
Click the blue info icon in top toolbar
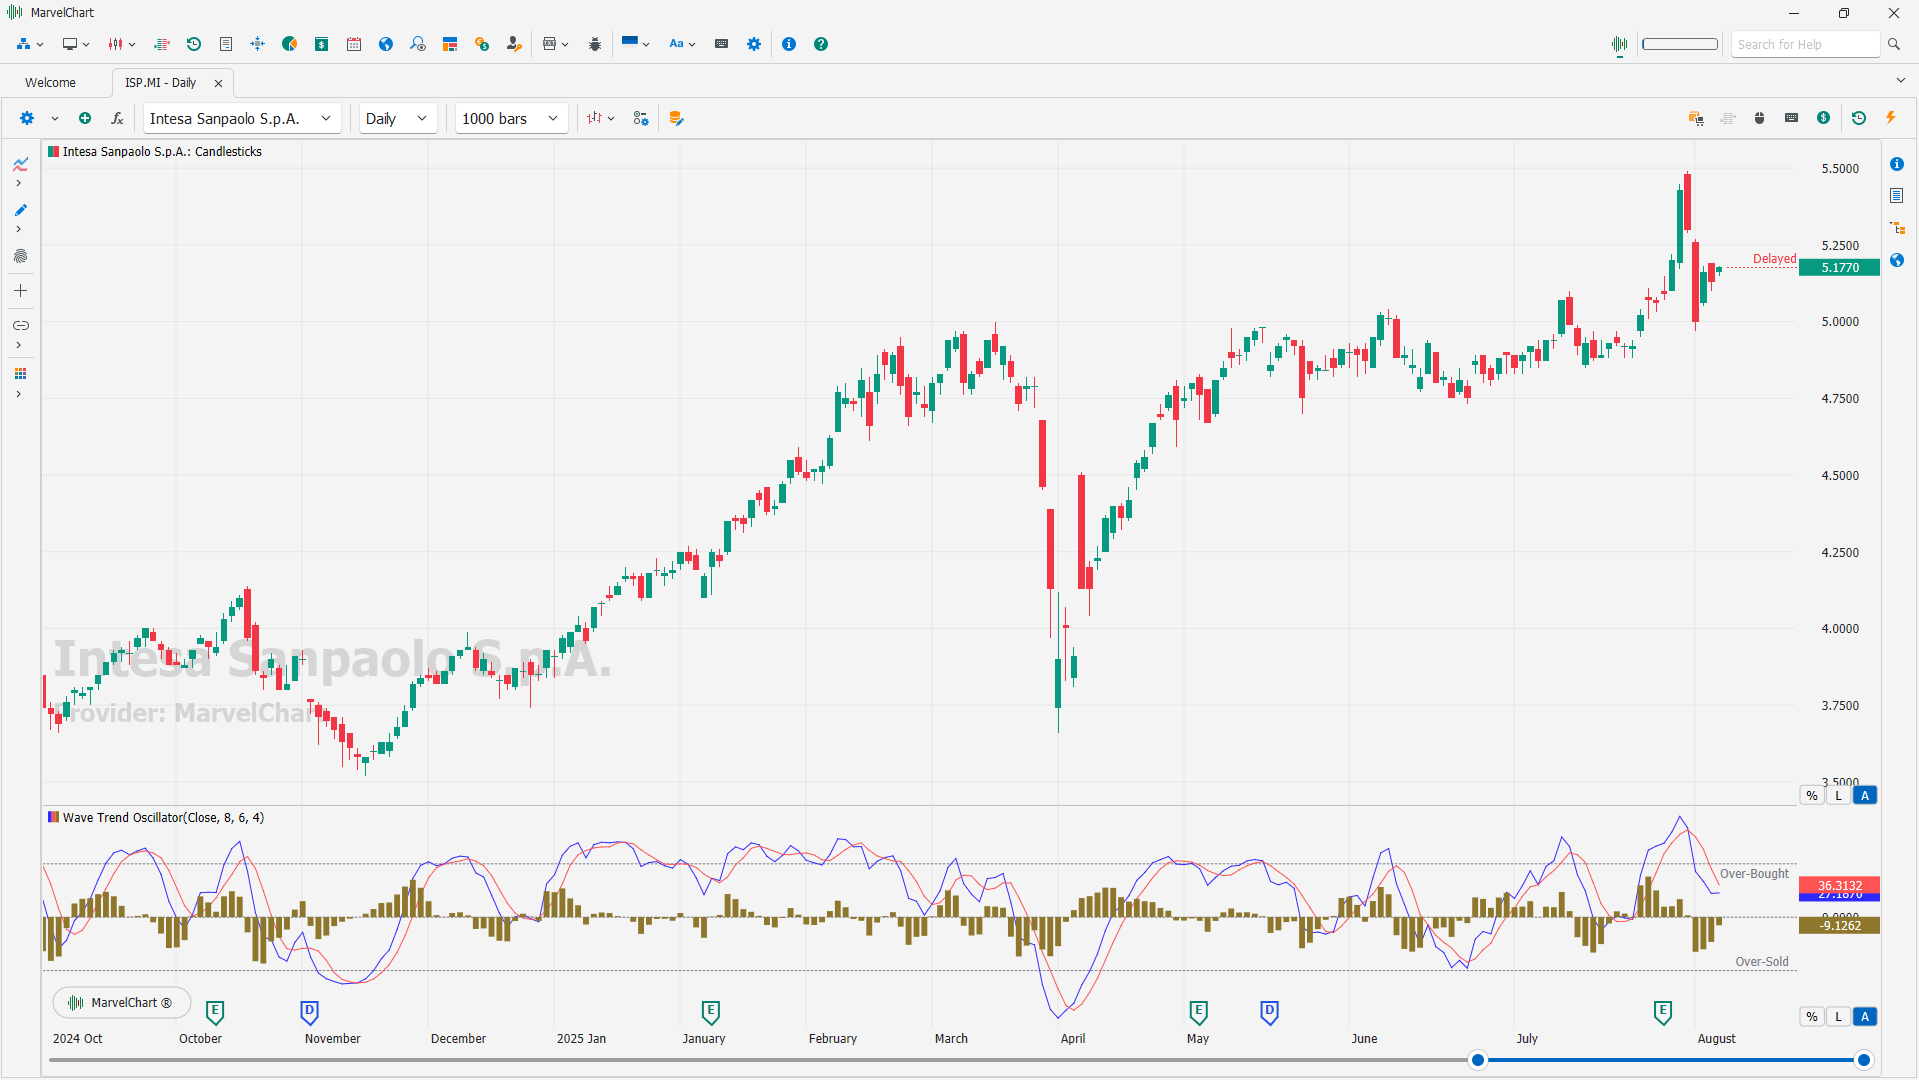789,44
